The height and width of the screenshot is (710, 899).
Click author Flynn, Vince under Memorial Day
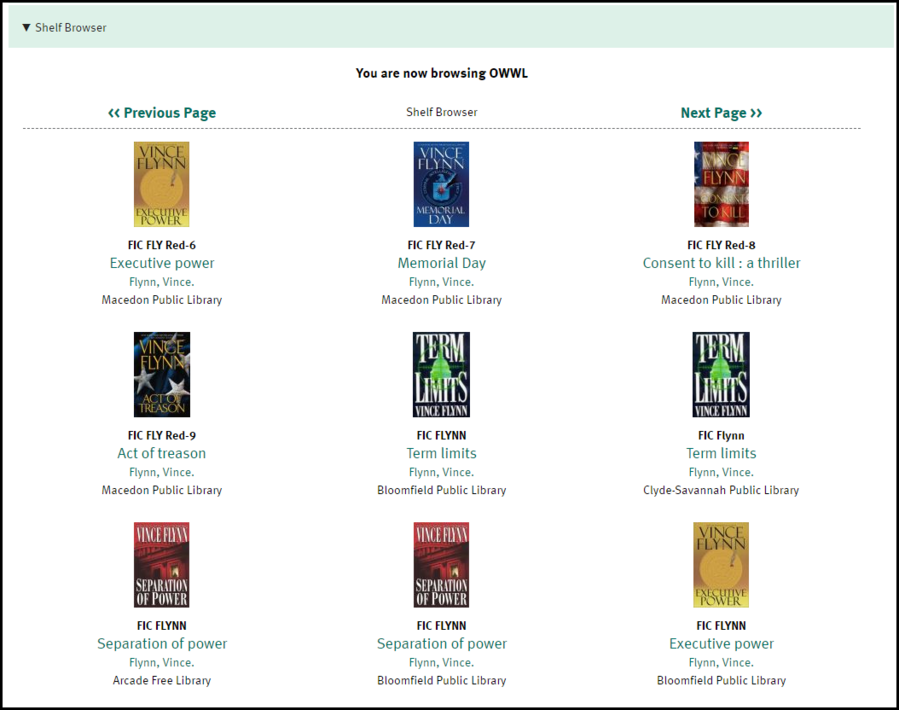441,282
